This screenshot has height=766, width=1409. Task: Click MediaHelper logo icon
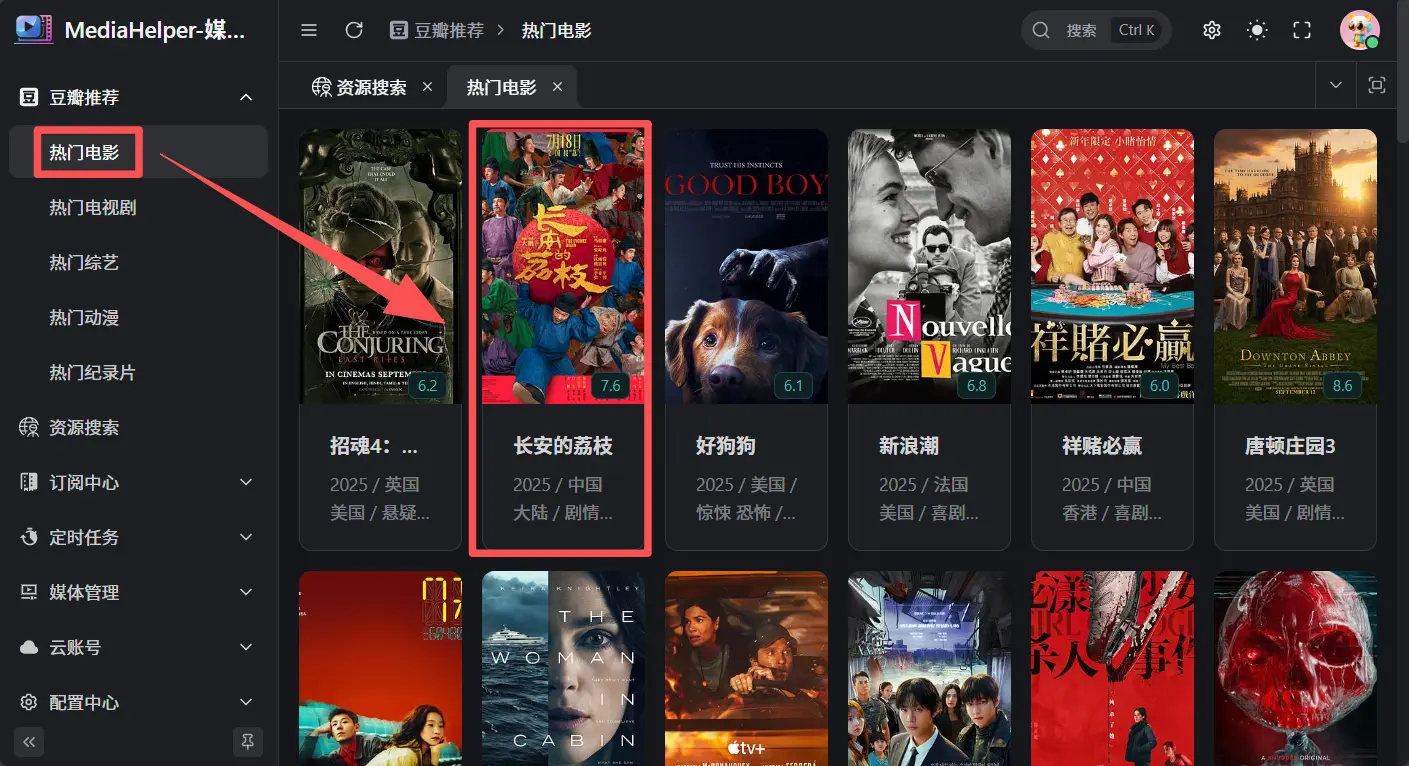click(x=34, y=29)
